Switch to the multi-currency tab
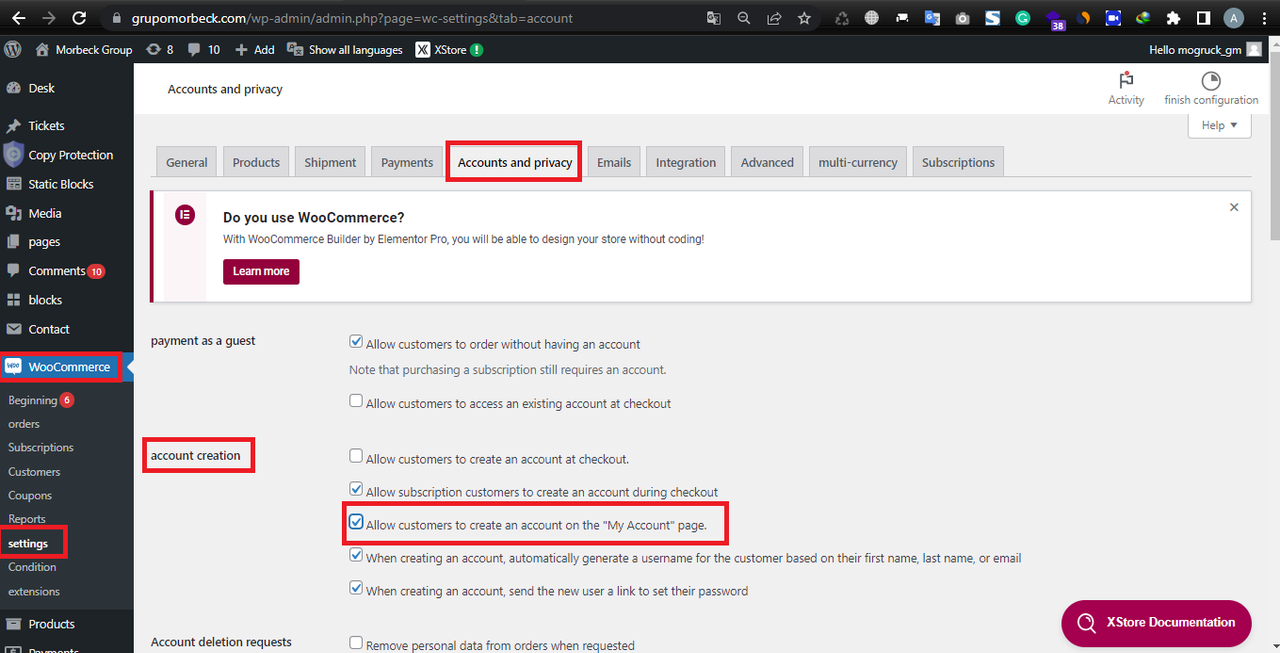 [858, 162]
